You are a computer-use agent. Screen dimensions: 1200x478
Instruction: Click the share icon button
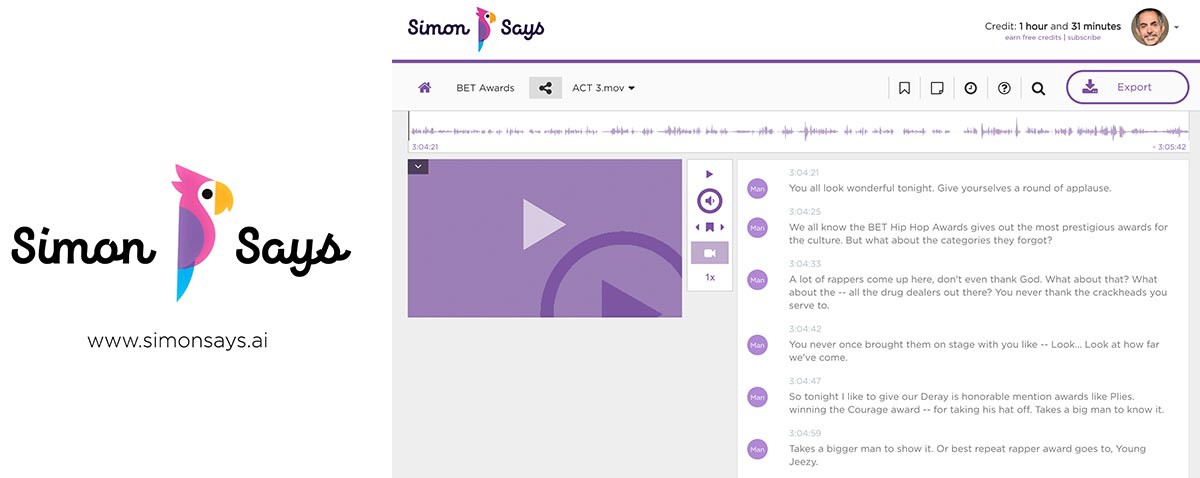(x=545, y=88)
